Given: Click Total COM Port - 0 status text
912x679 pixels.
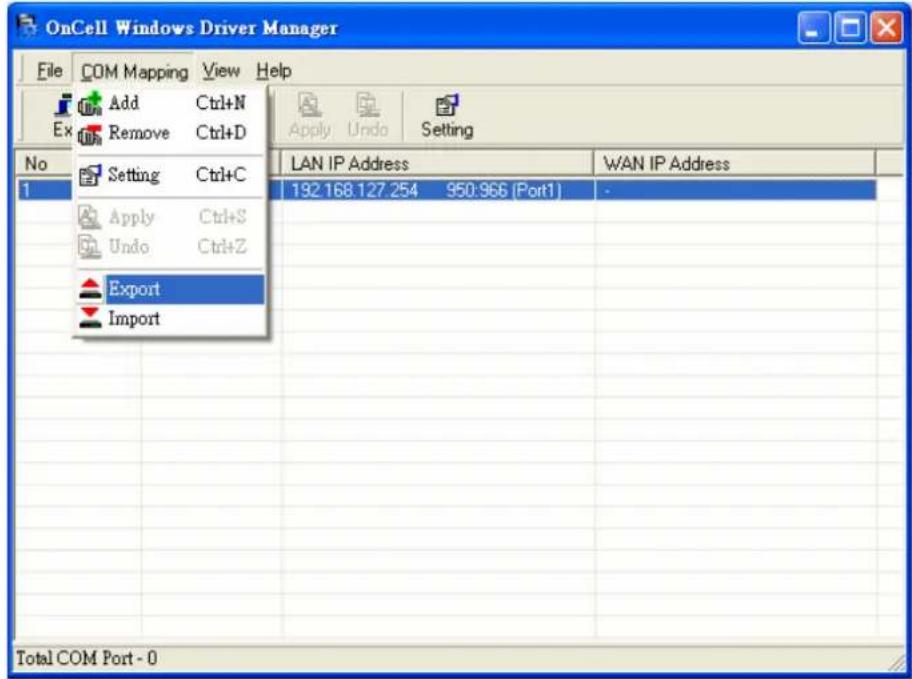Looking at the screenshot, I should [x=87, y=658].
